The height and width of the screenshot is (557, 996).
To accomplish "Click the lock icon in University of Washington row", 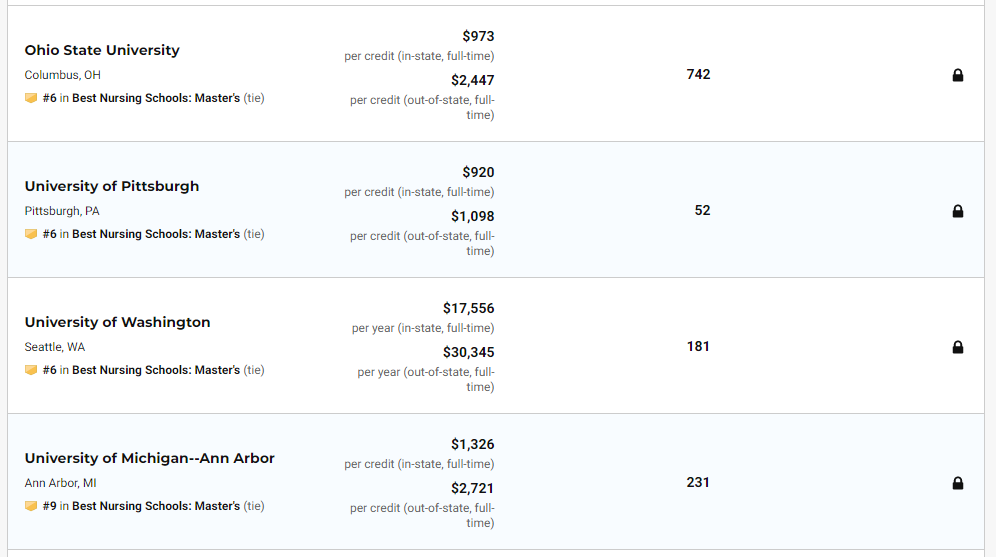I will click(x=958, y=347).
